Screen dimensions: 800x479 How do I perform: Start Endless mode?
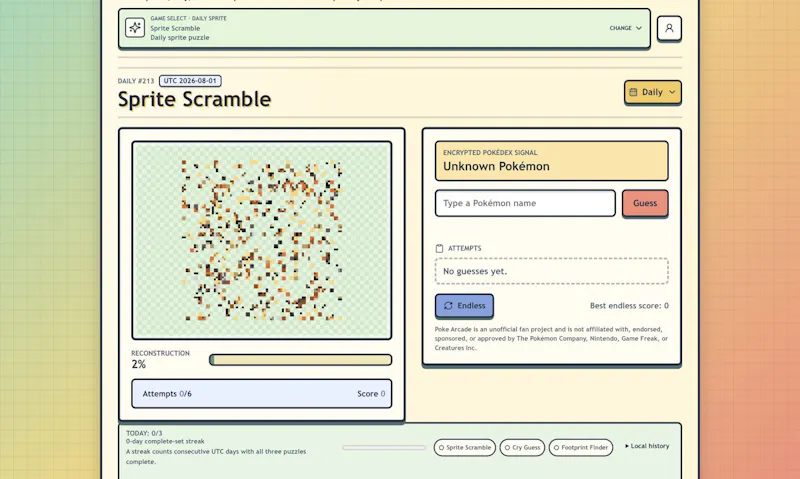pyautogui.click(x=464, y=306)
